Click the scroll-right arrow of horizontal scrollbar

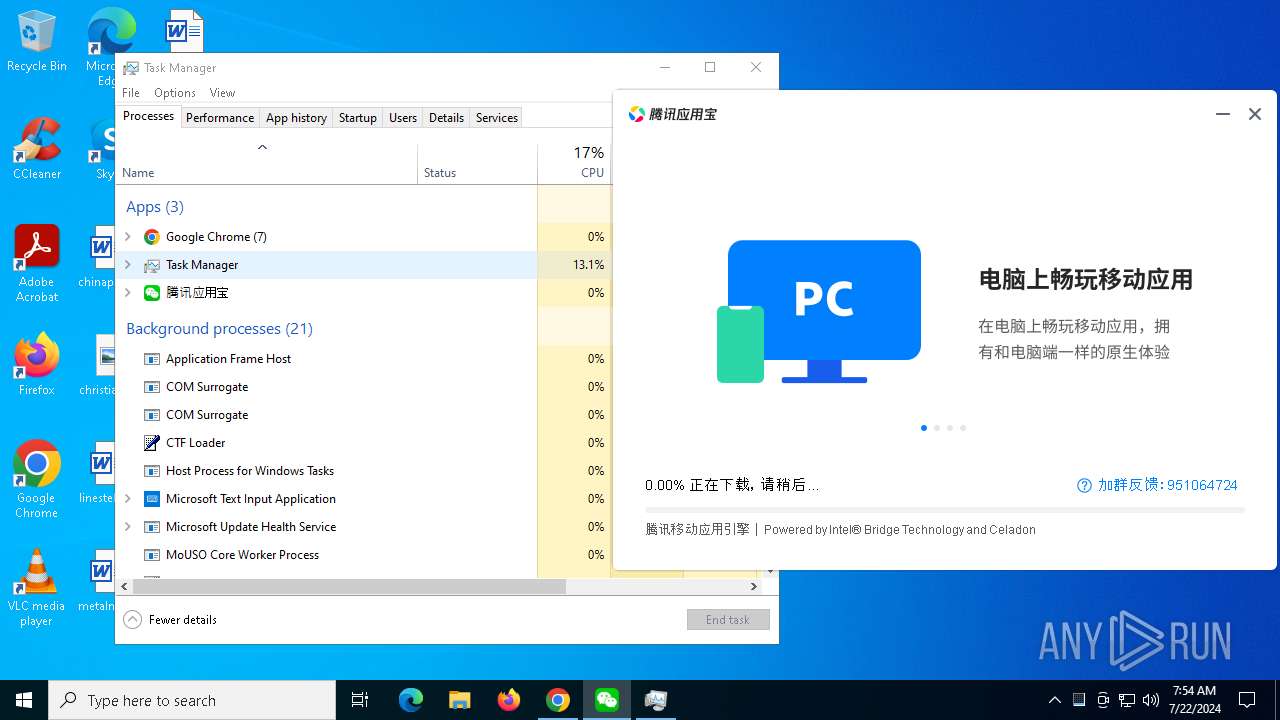pyautogui.click(x=754, y=587)
